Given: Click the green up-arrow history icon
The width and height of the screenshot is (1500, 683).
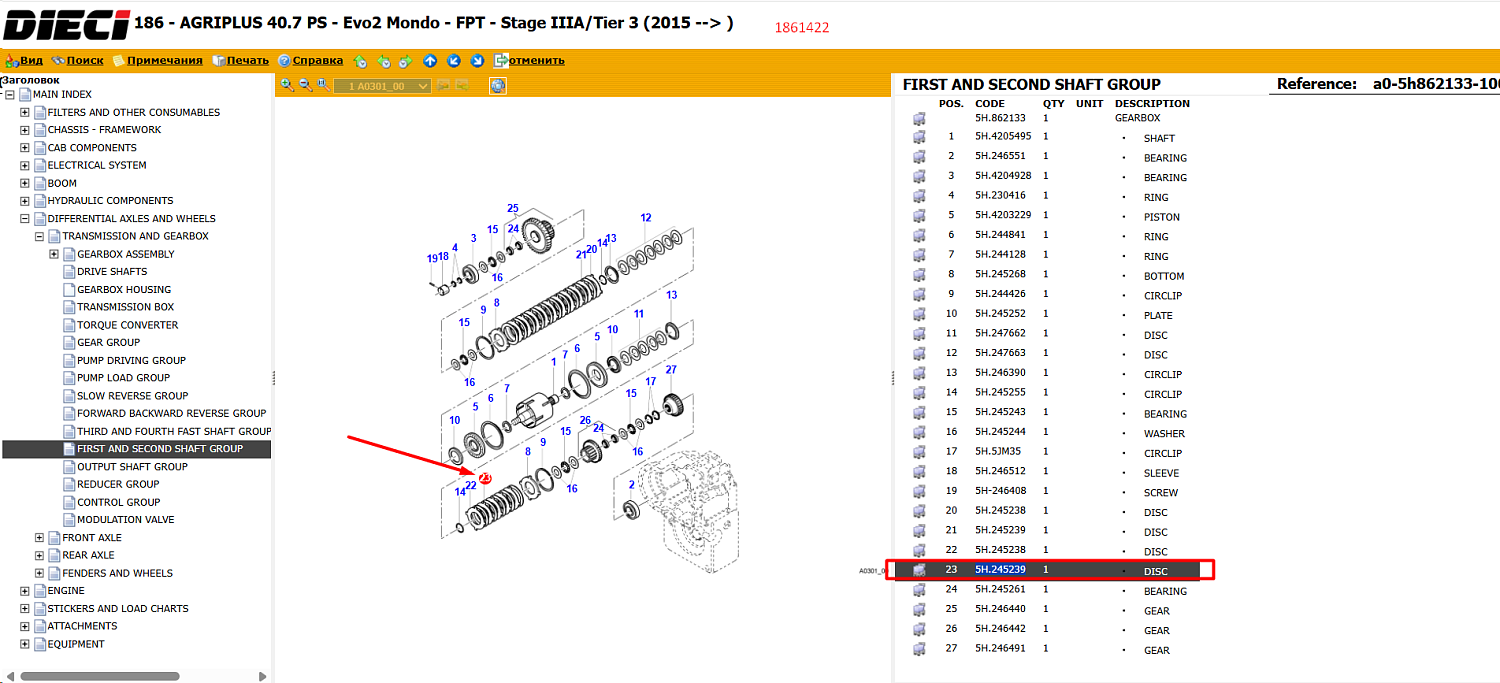Looking at the screenshot, I should click(360, 61).
